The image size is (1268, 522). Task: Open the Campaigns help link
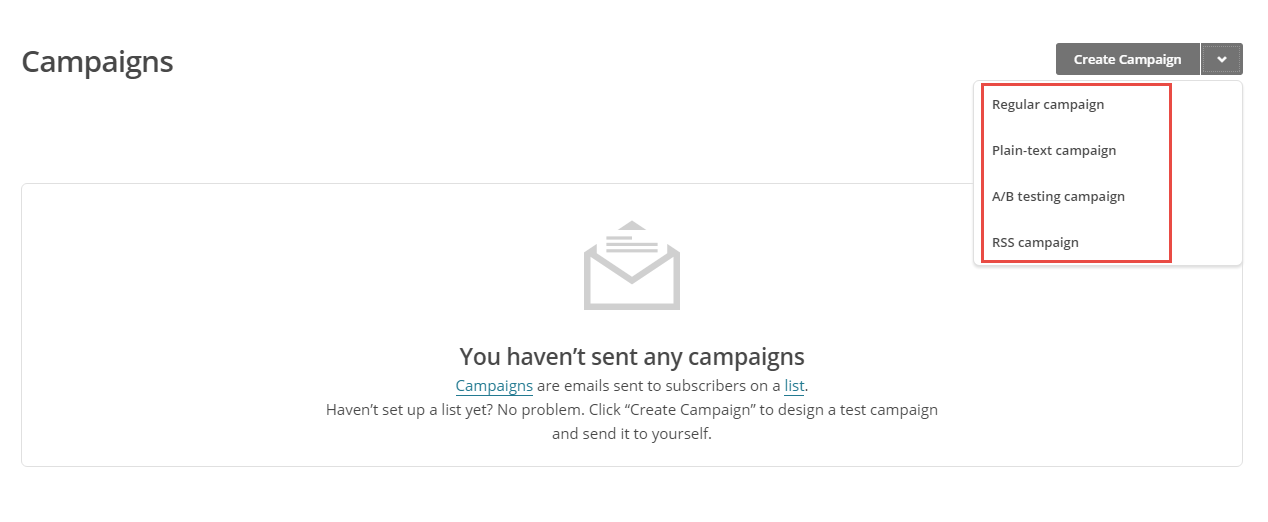click(494, 385)
